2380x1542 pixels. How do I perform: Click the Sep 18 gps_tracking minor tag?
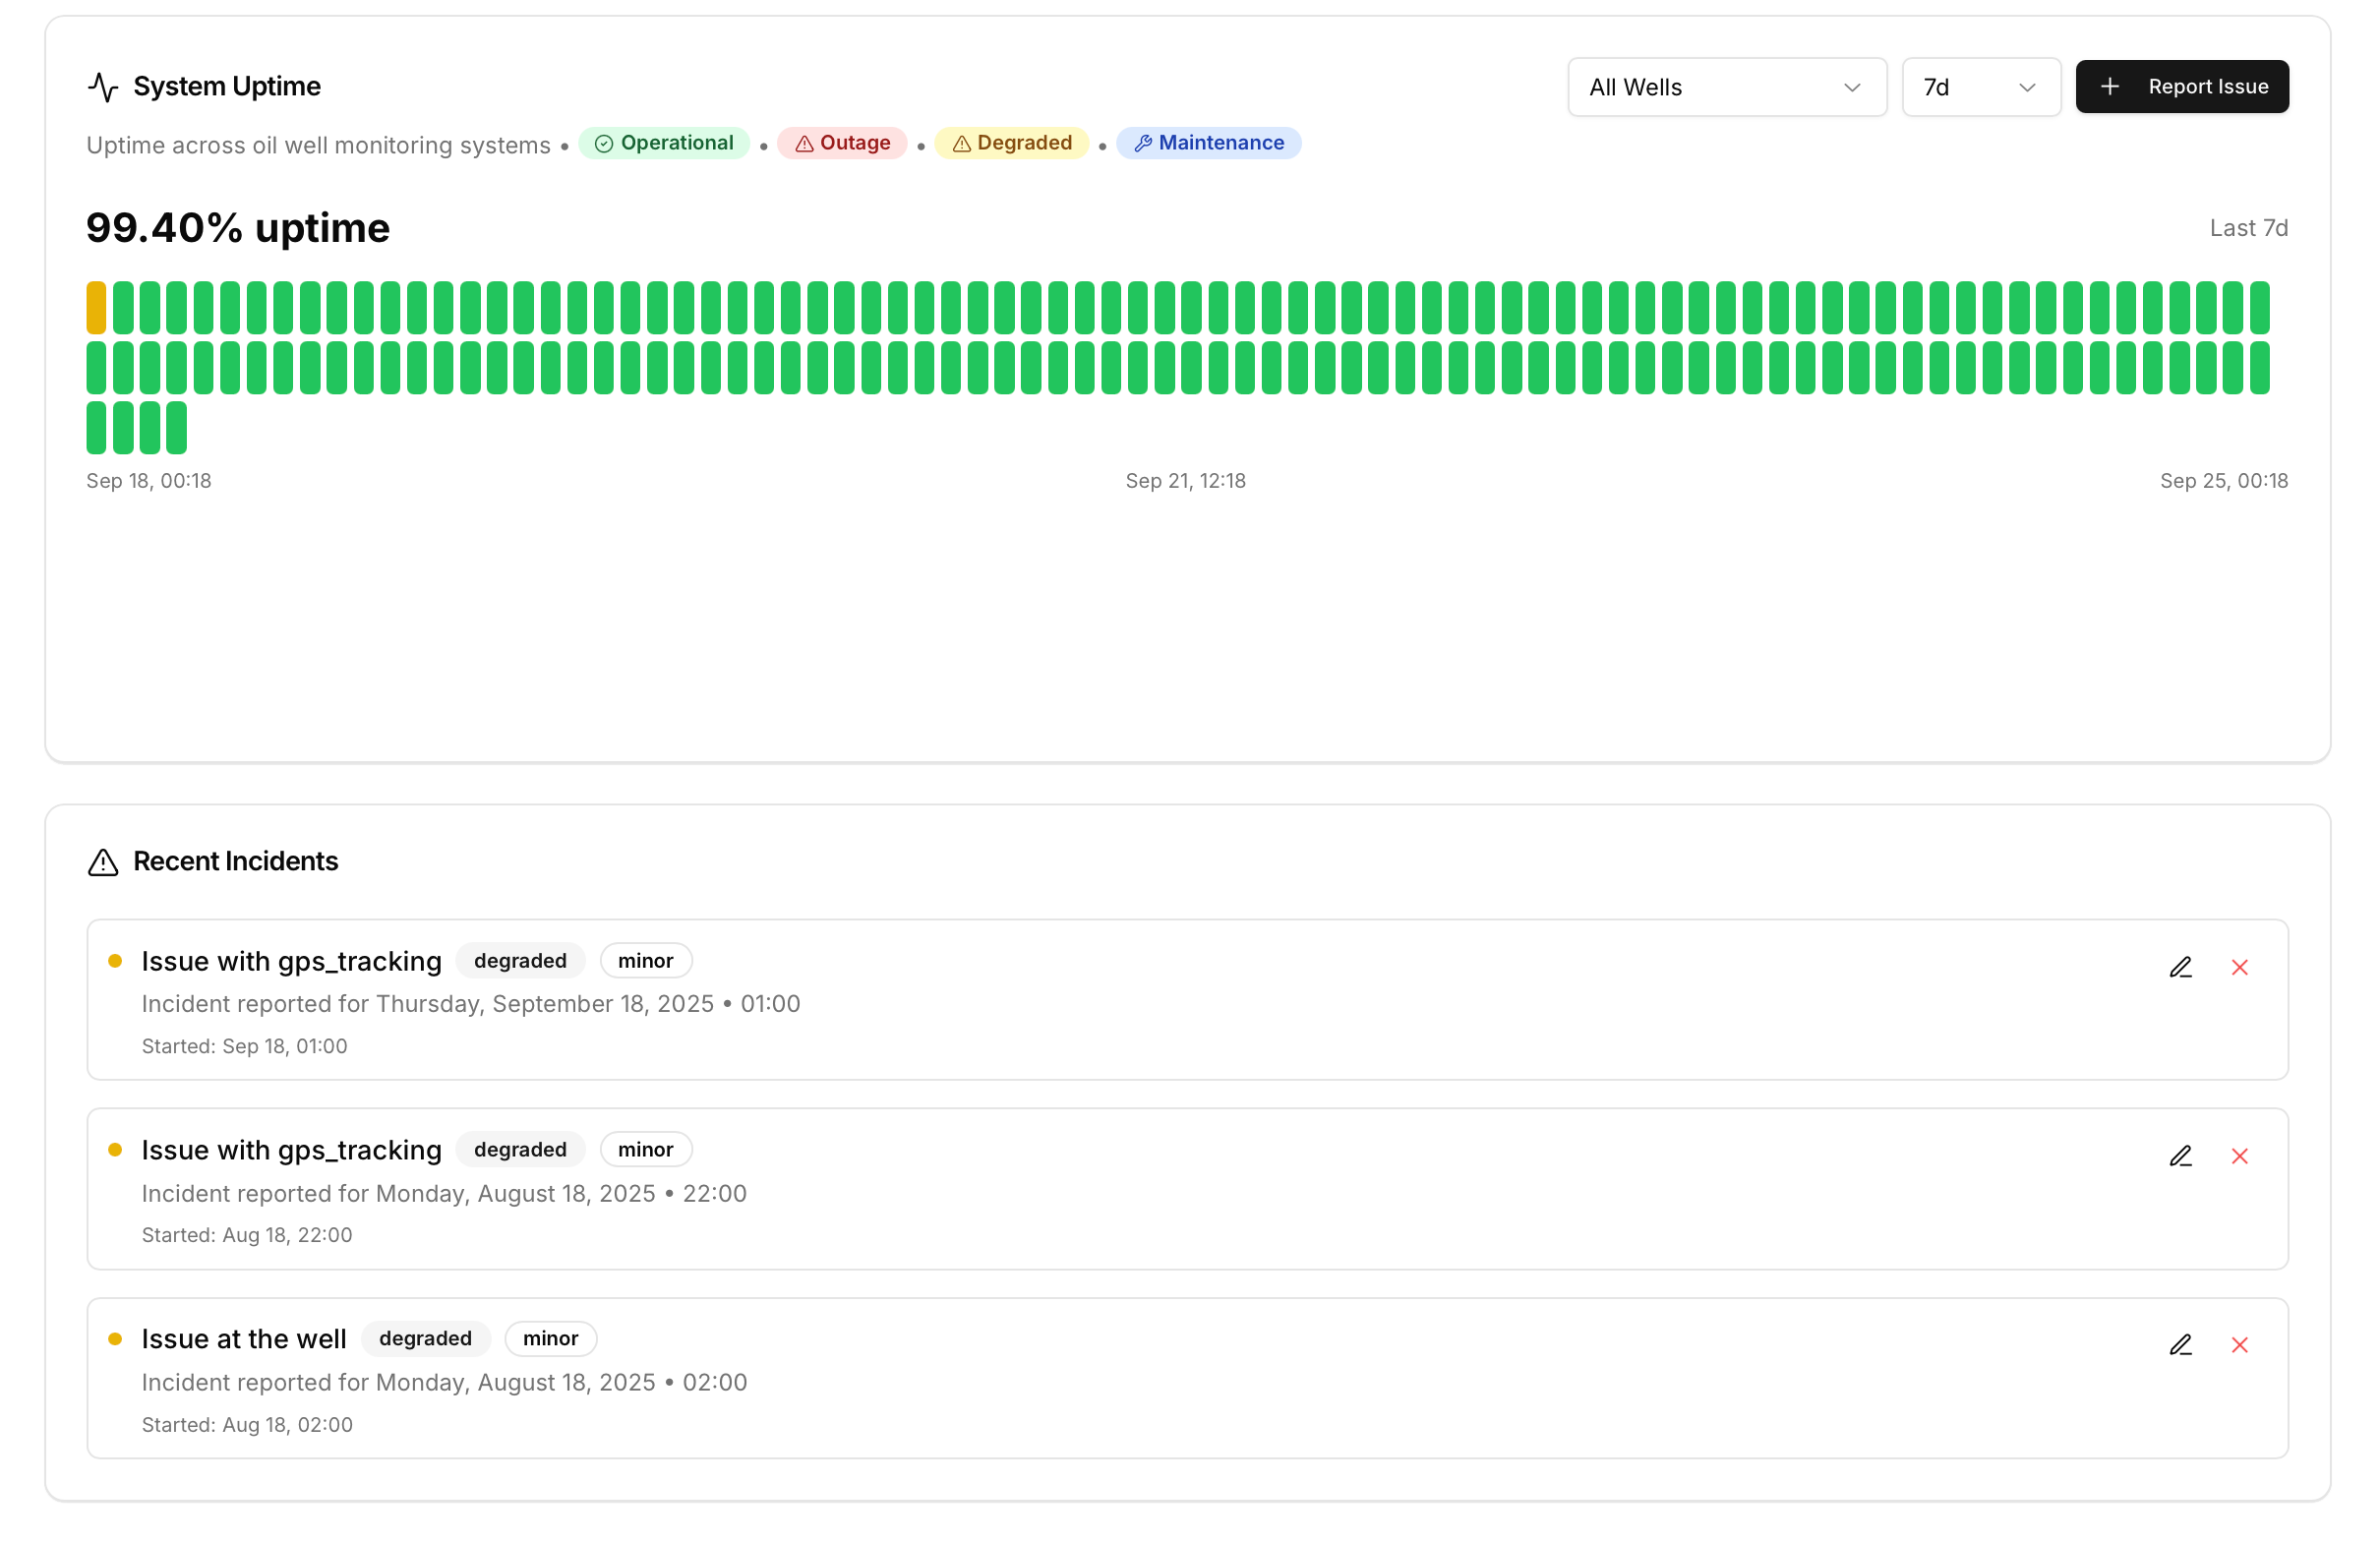point(646,961)
